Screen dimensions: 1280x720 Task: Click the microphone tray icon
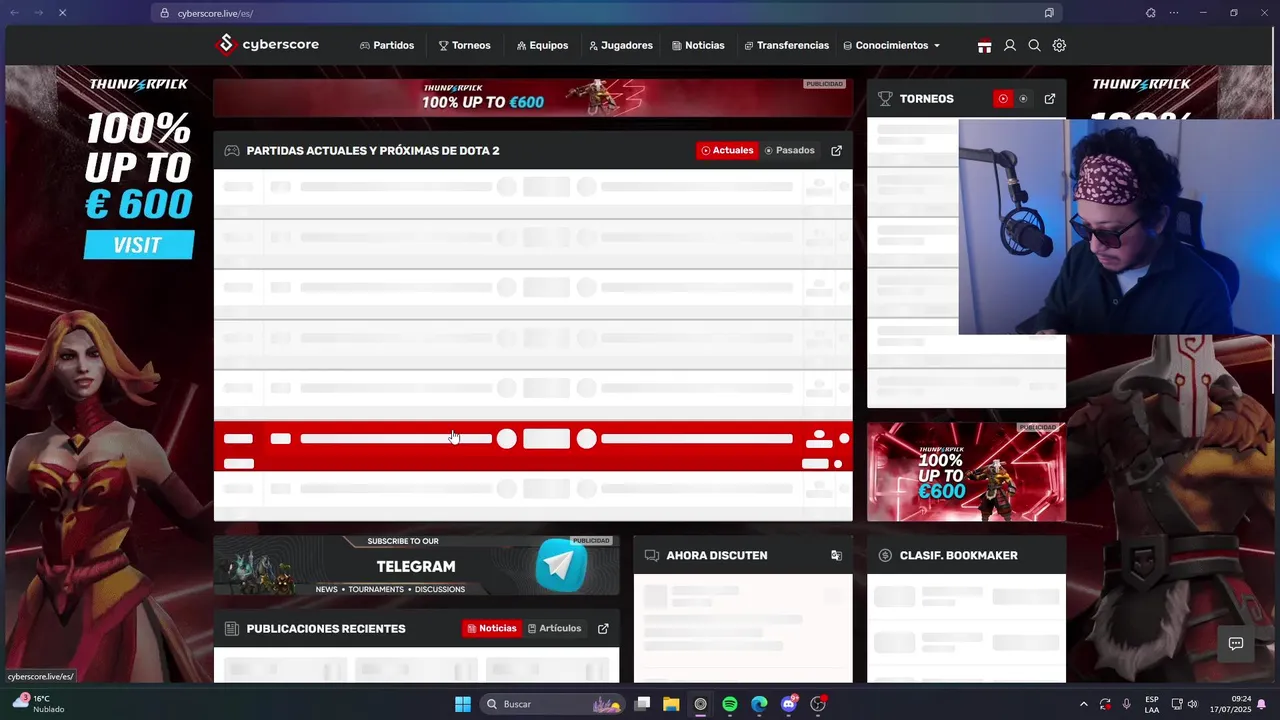(x=1127, y=704)
